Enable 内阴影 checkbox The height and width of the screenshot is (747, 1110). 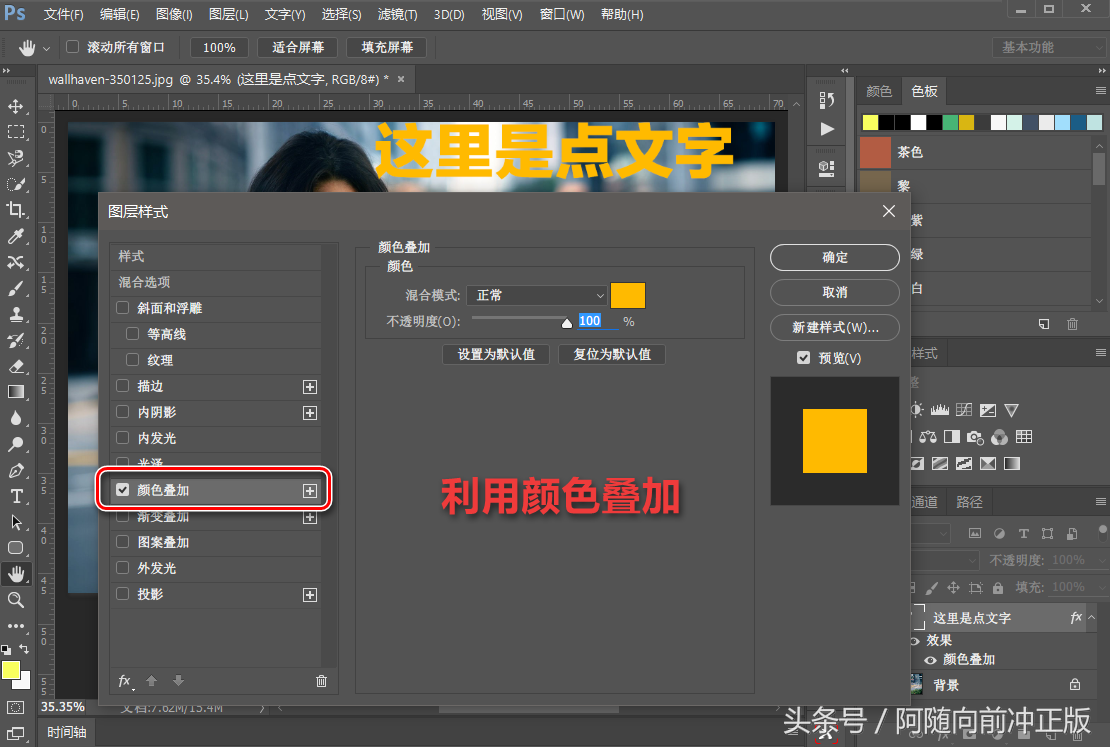[122, 412]
